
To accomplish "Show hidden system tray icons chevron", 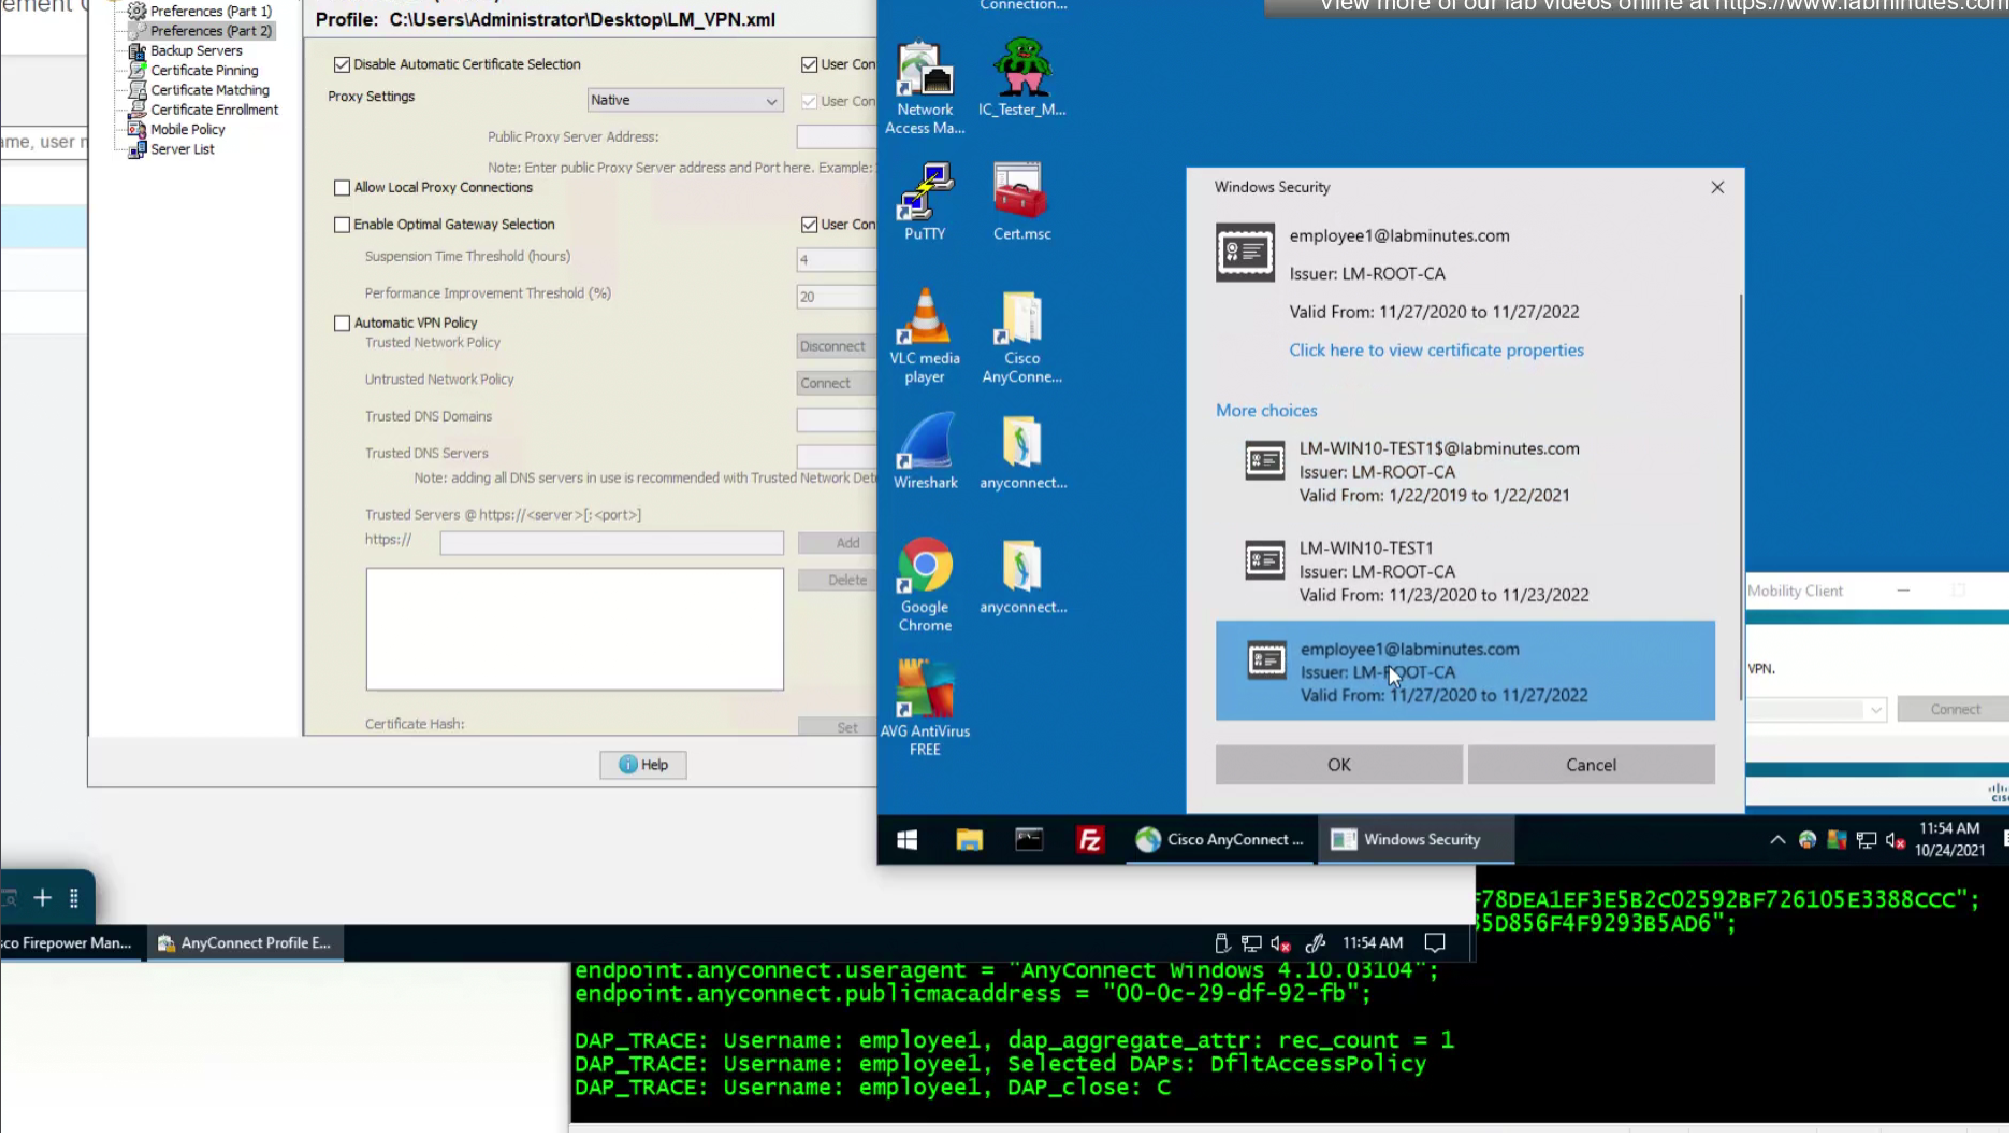I will click(x=1777, y=840).
